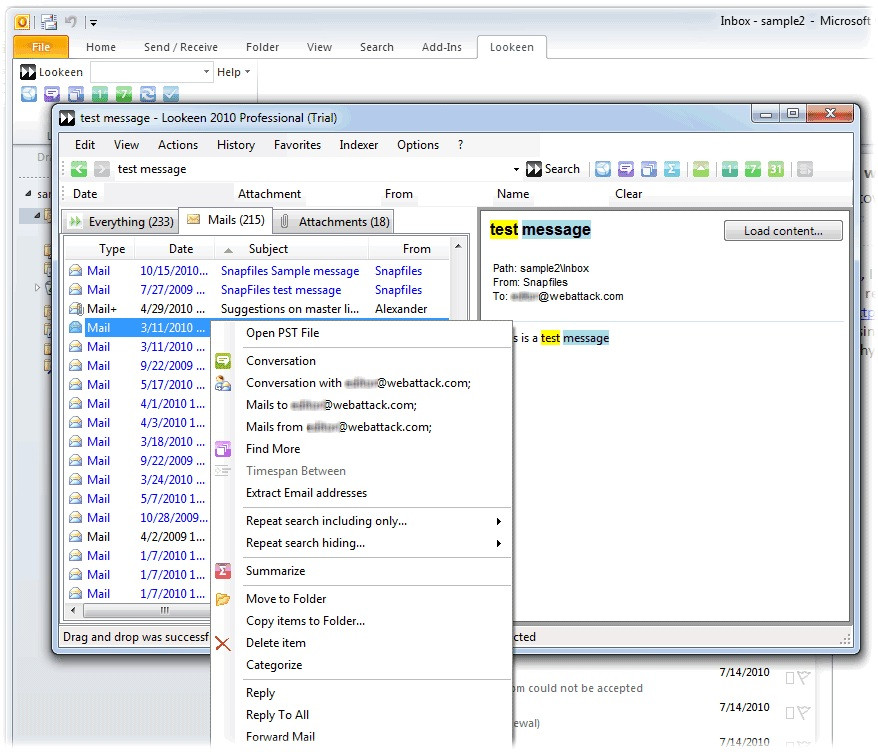Click the Outlook ribbon green calendar 1 icon

pyautogui.click(x=100, y=94)
